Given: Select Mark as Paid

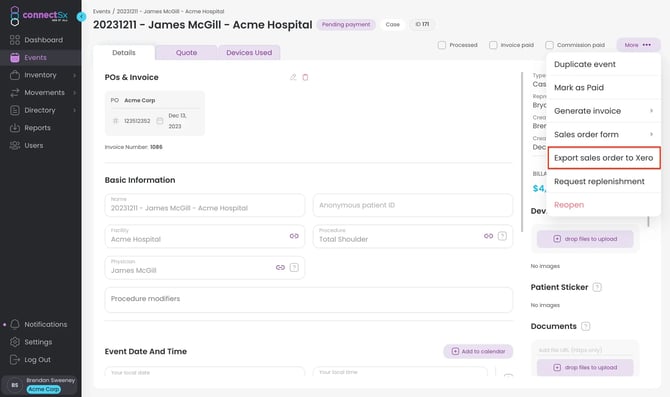Looking at the screenshot, I should click(603, 88).
